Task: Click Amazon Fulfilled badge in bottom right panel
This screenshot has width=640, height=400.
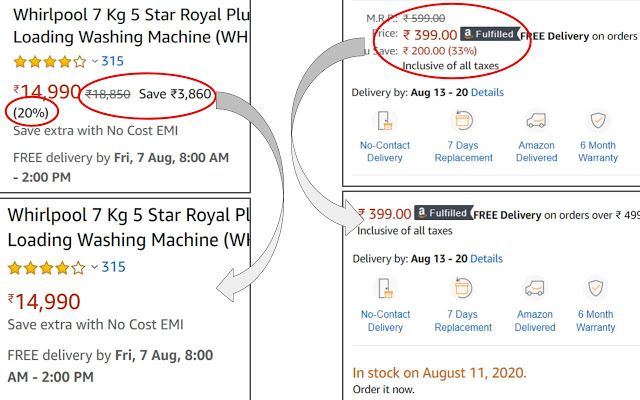Action: point(443,213)
